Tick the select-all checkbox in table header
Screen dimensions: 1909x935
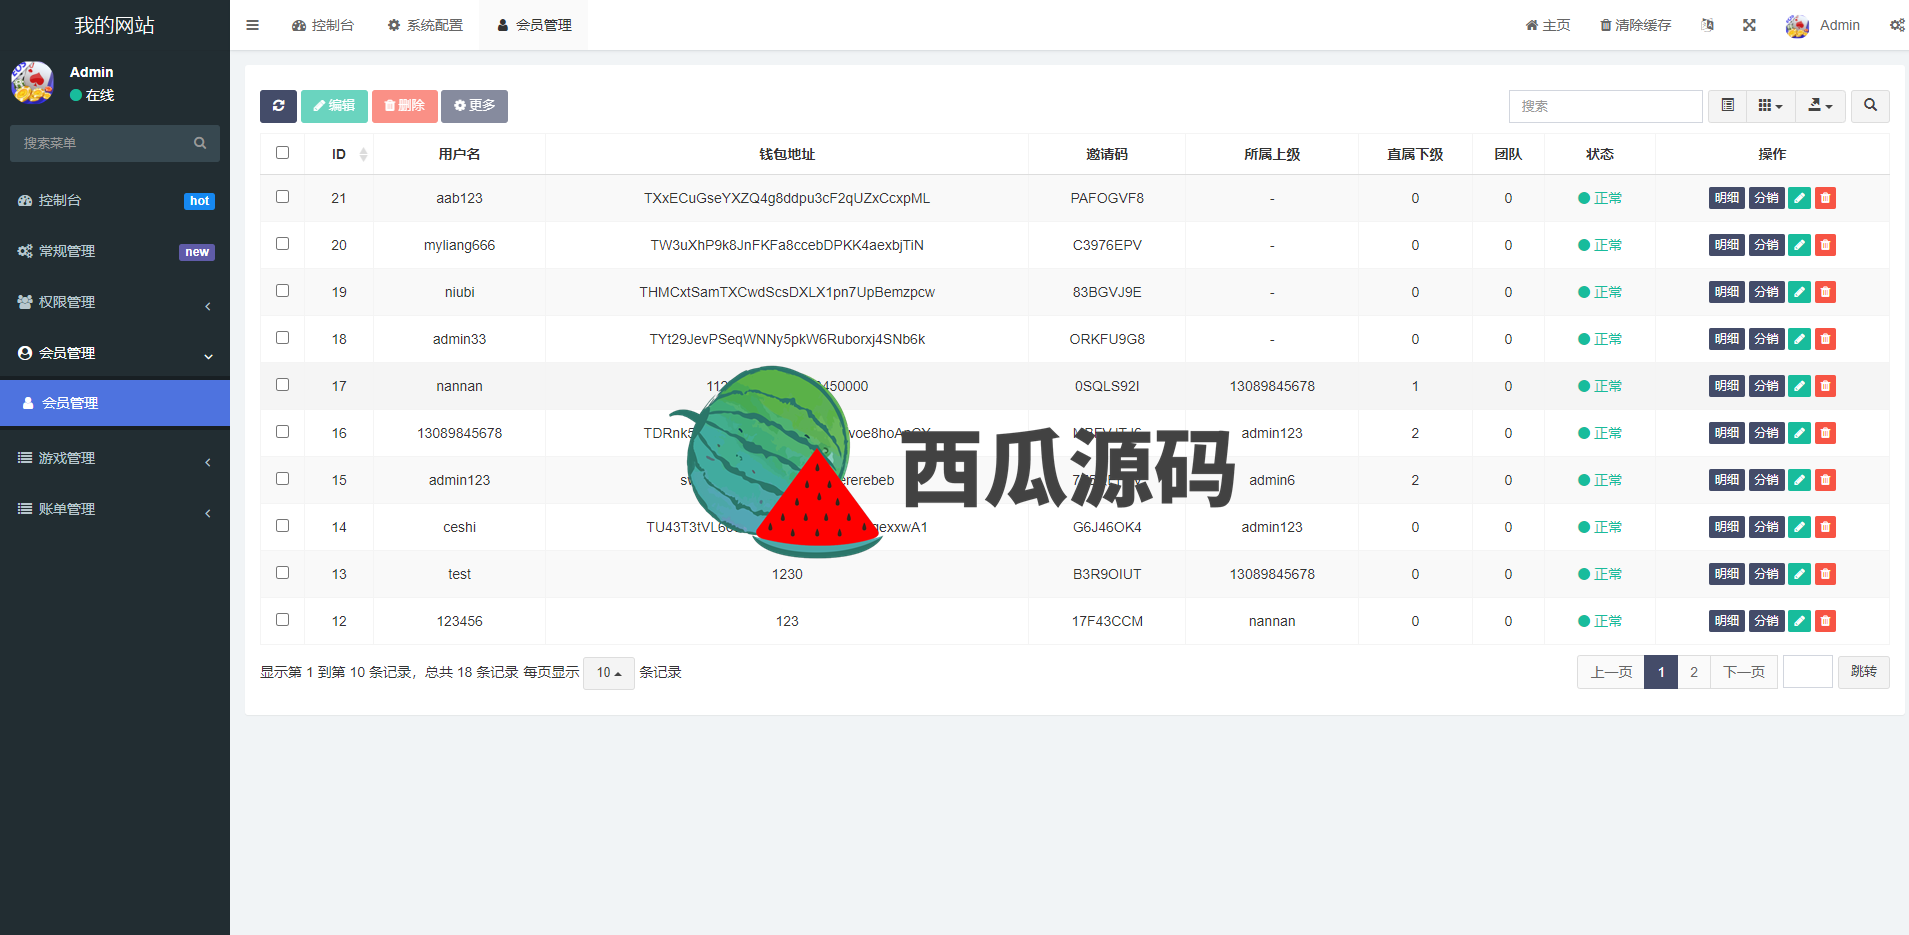point(282,153)
